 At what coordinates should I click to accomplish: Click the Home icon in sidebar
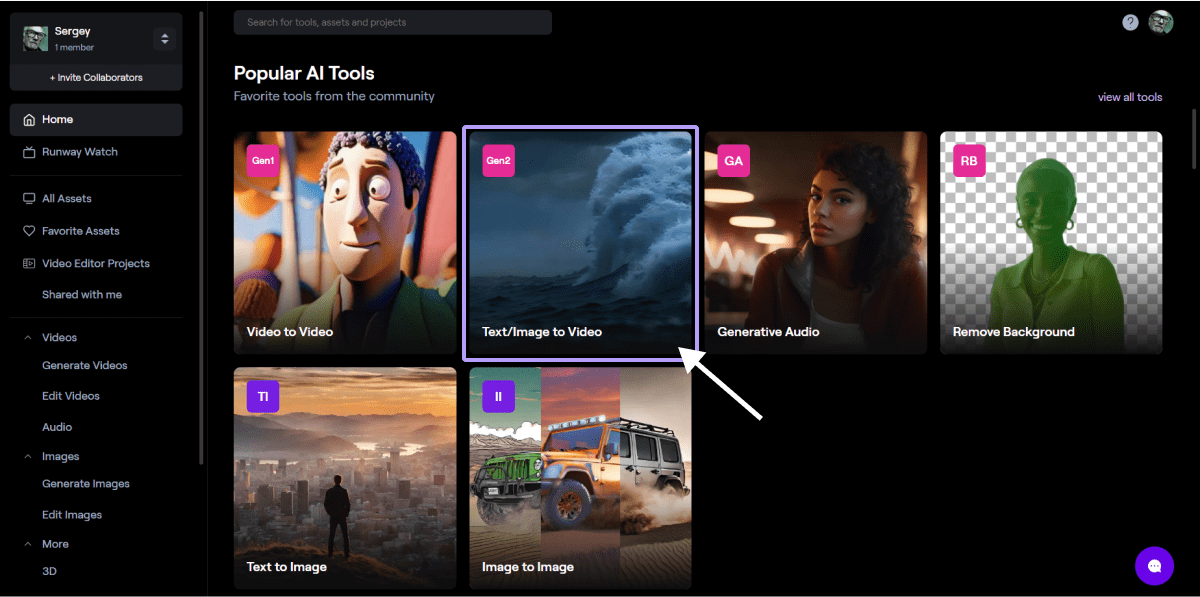tap(29, 119)
